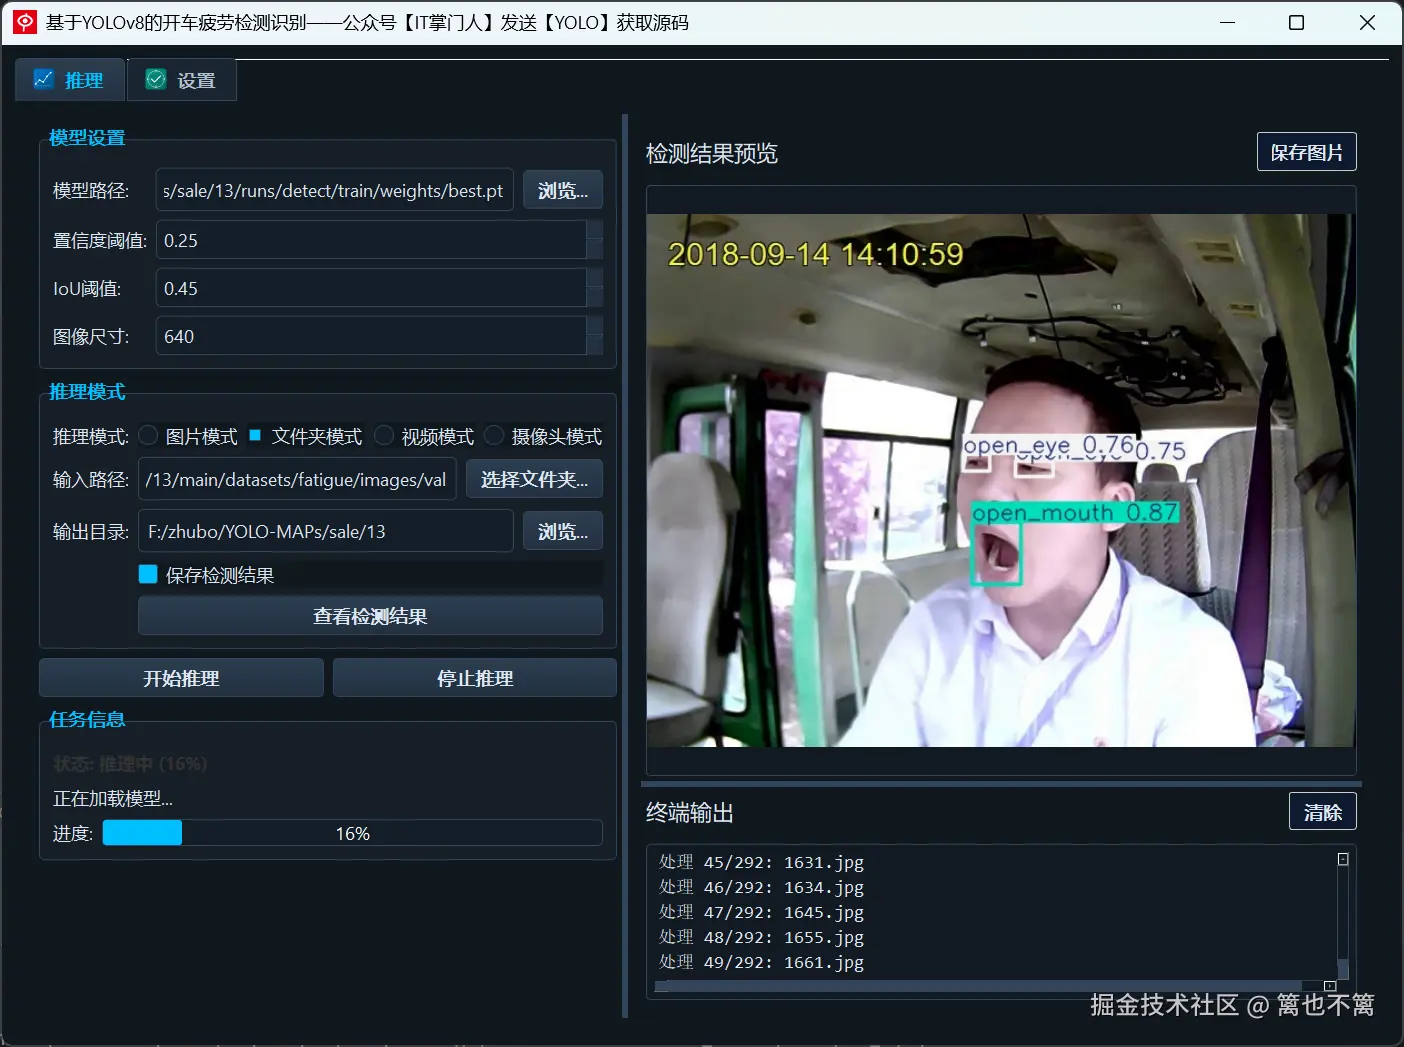Decrease 置信度阈值 with the down spinner arrow

594,250
